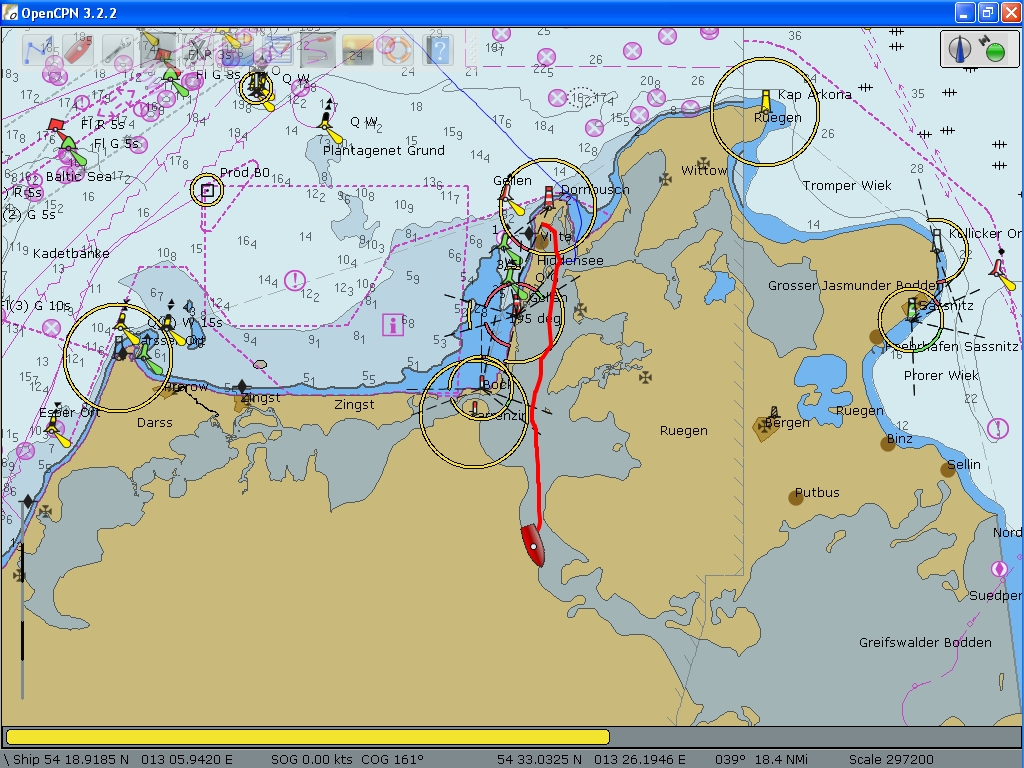Click caution symbol inside Kadetbanke area

[295, 281]
